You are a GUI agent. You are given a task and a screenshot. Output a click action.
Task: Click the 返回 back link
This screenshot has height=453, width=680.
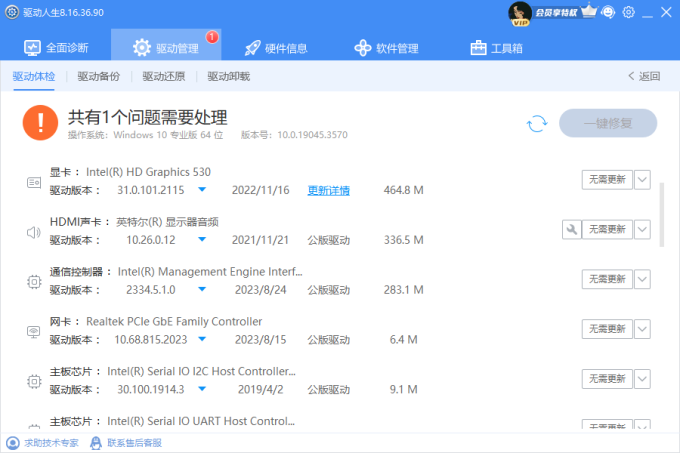[x=644, y=76]
